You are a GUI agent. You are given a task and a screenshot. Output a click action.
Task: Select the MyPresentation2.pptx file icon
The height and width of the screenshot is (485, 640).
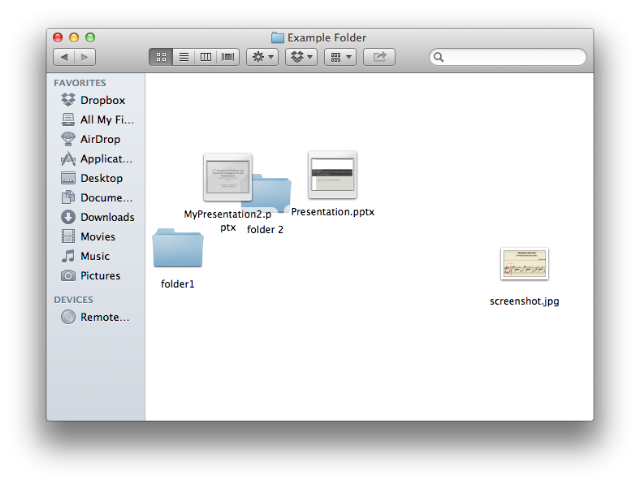pos(228,177)
